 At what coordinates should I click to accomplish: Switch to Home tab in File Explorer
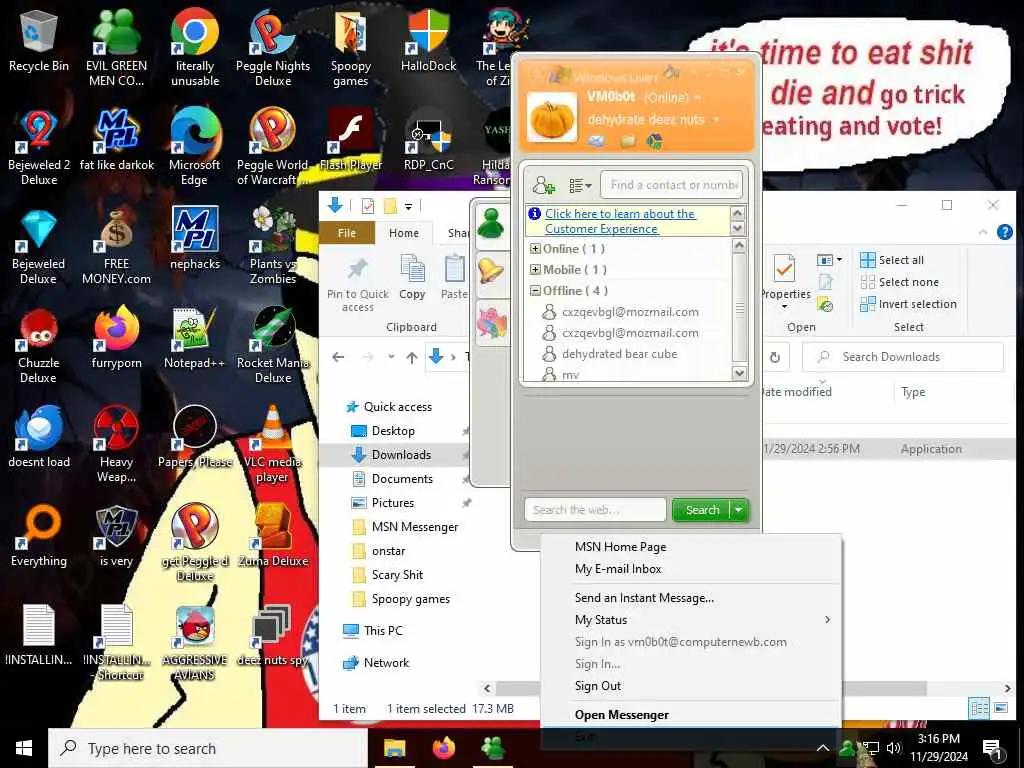tap(404, 233)
